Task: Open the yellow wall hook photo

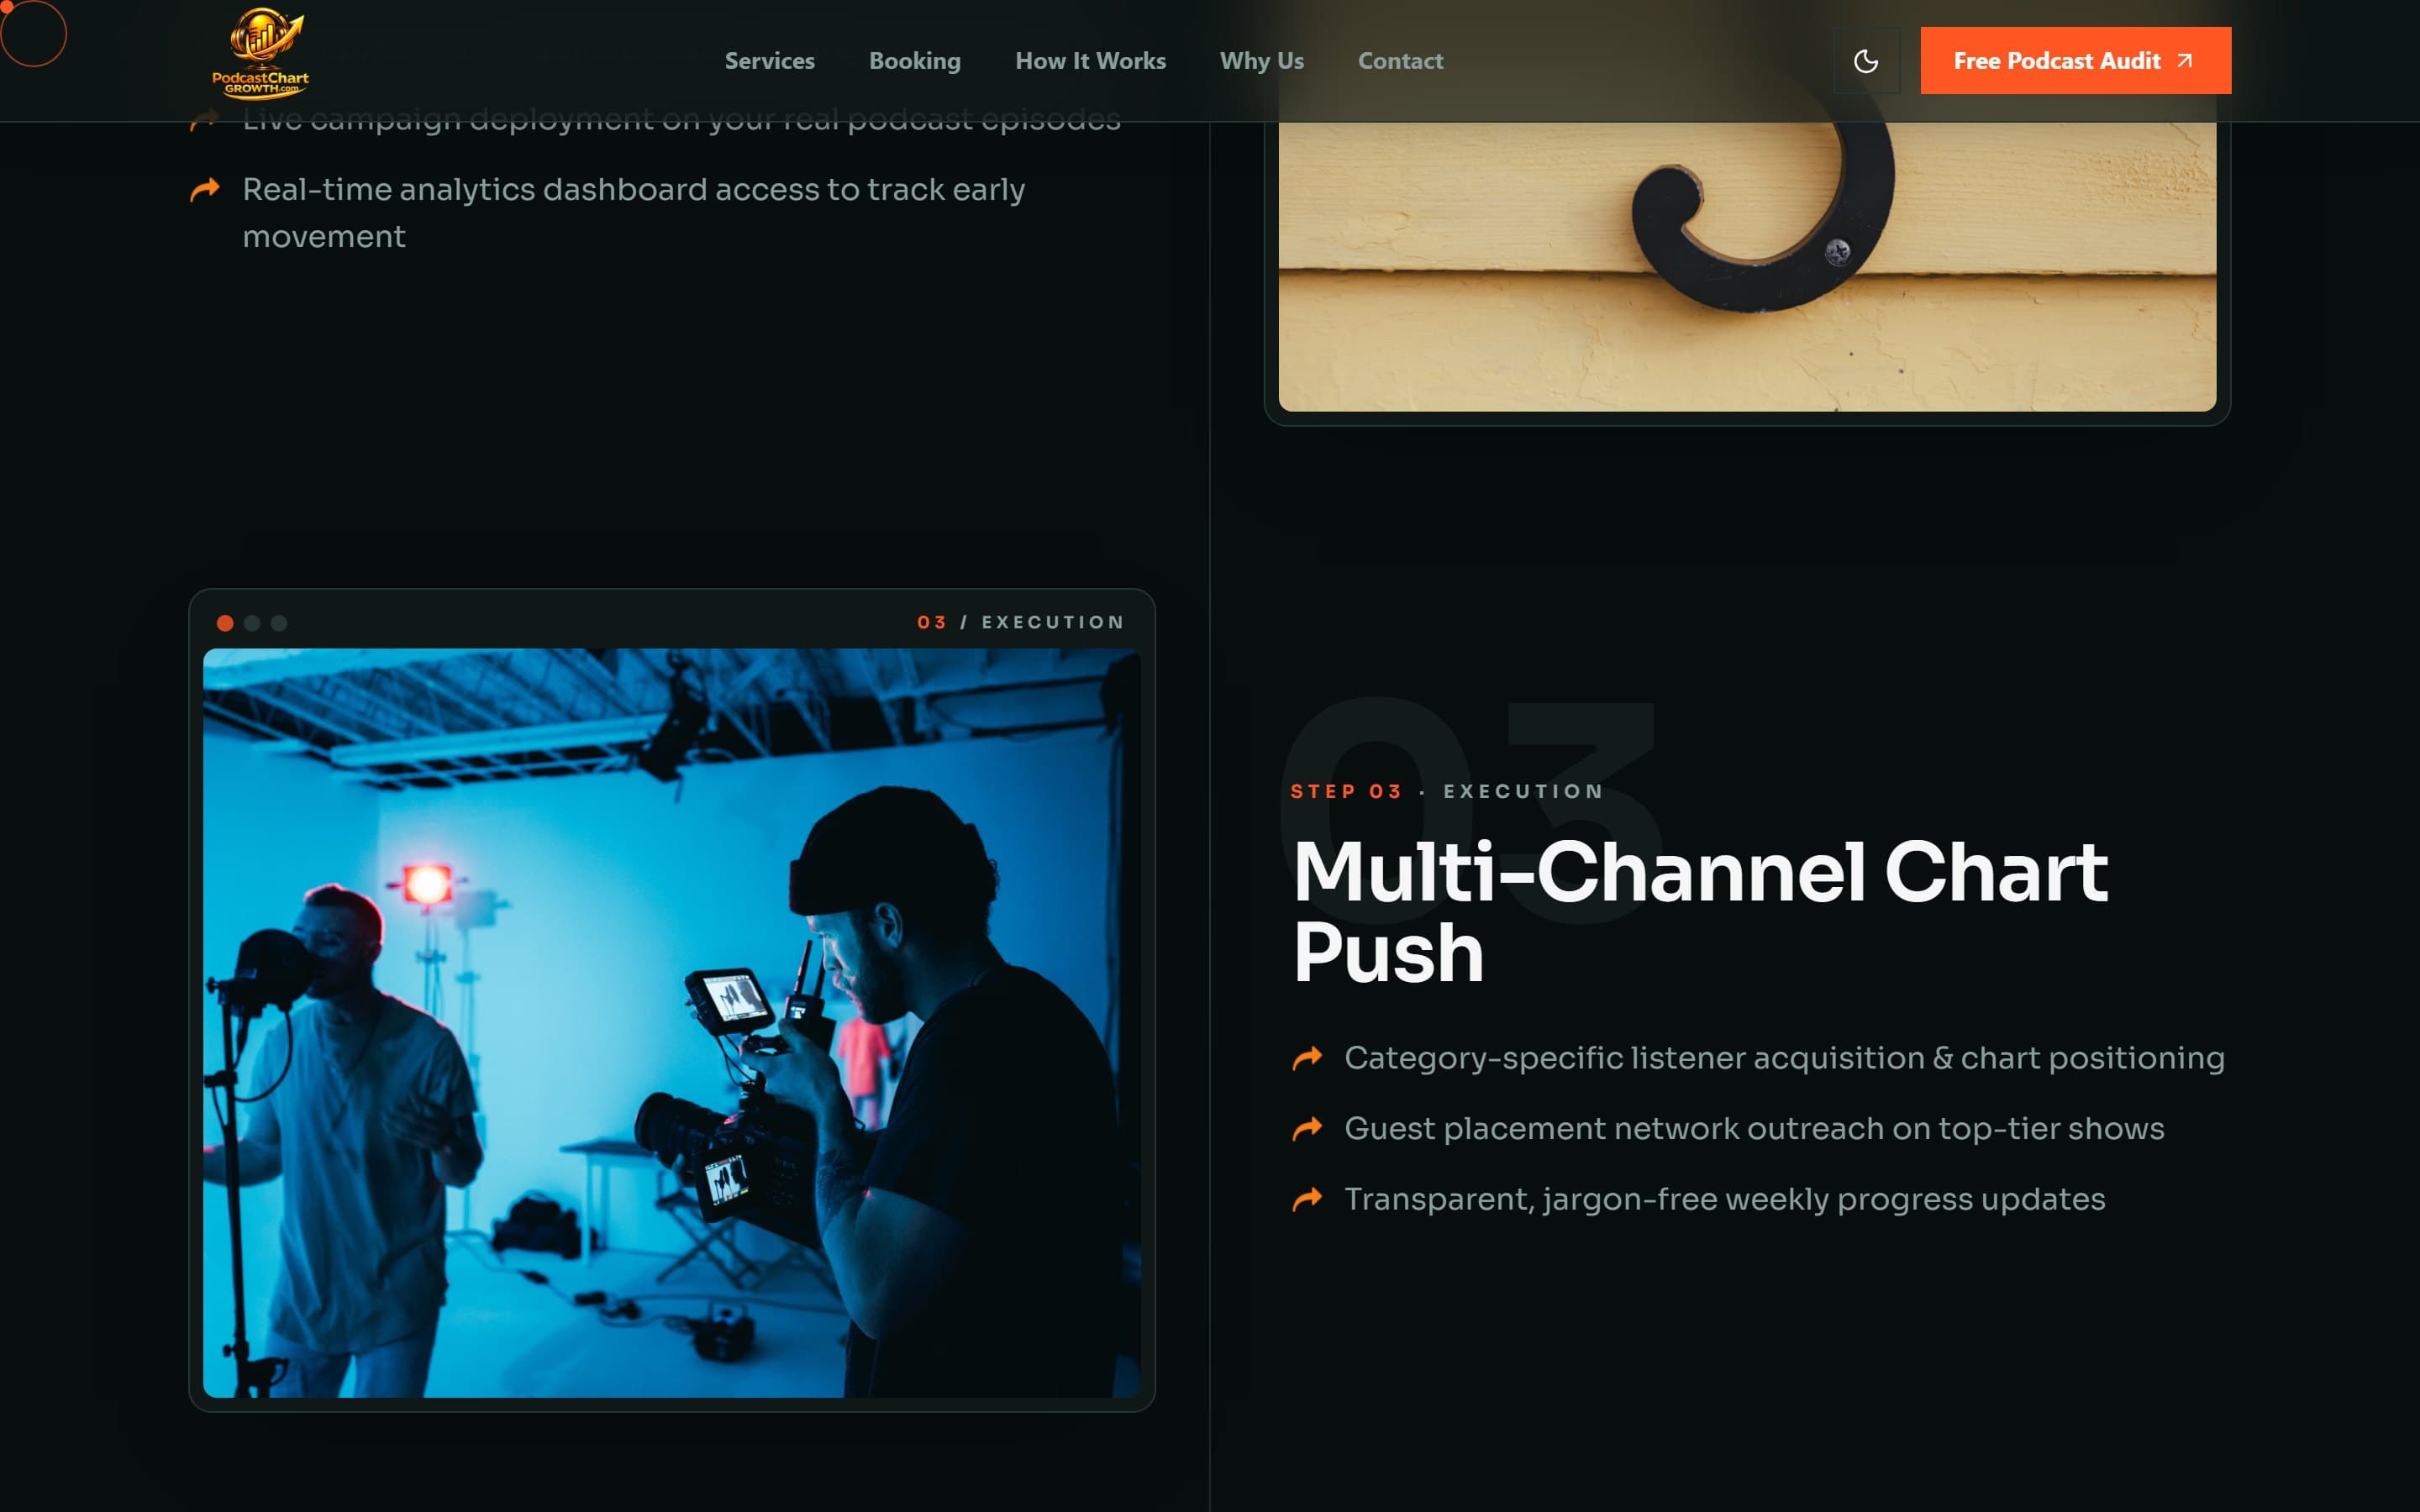Action: 1747,266
